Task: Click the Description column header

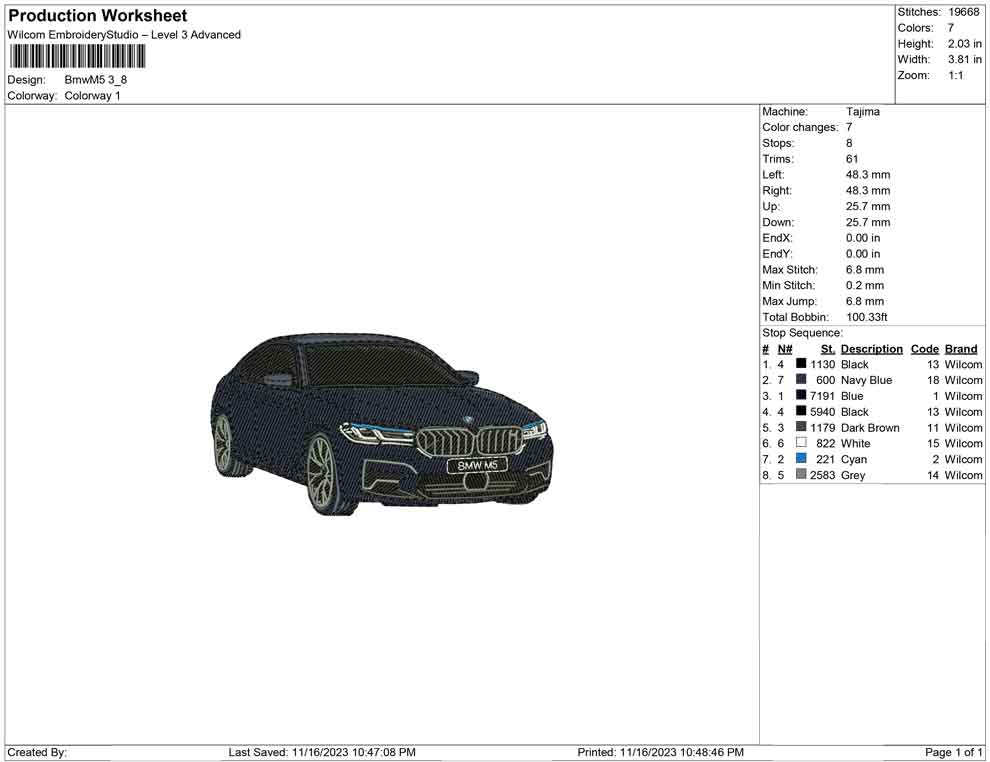Action: point(871,349)
